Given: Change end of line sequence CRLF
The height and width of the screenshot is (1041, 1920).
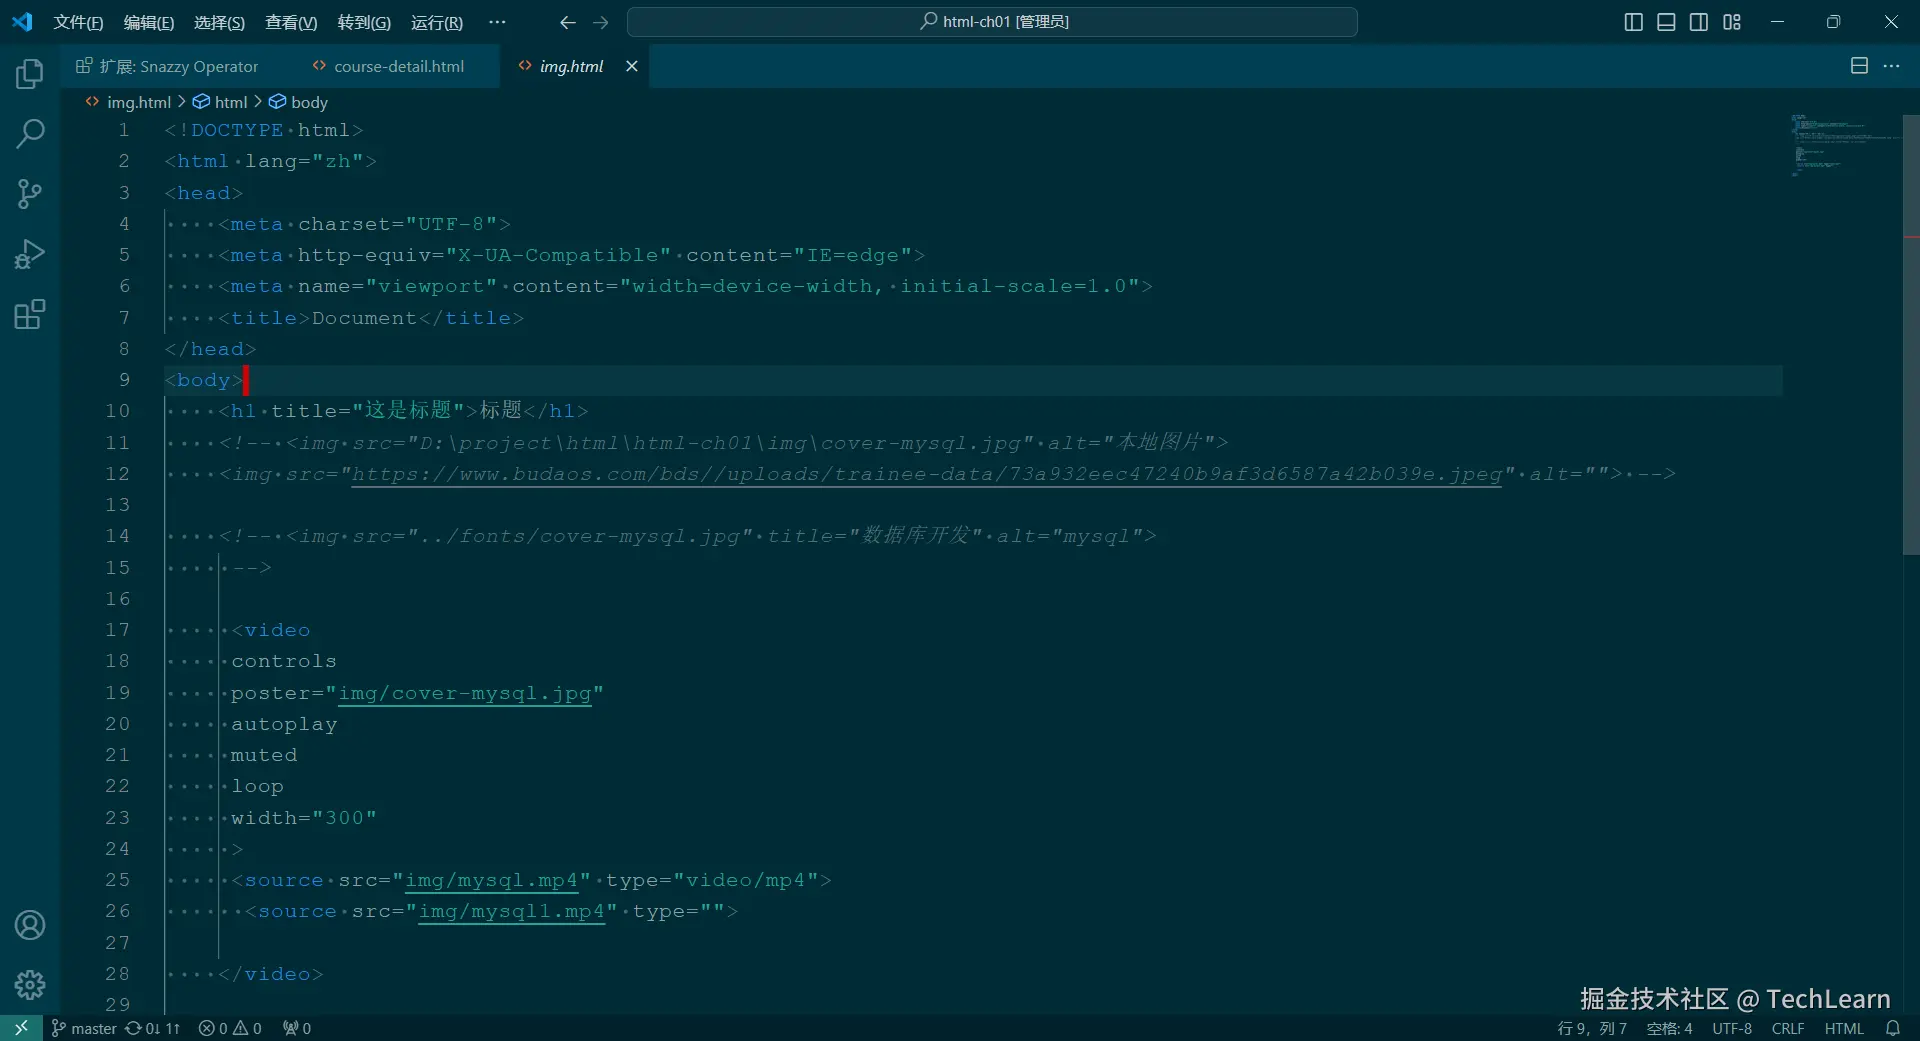Looking at the screenshot, I should pyautogui.click(x=1788, y=1028).
